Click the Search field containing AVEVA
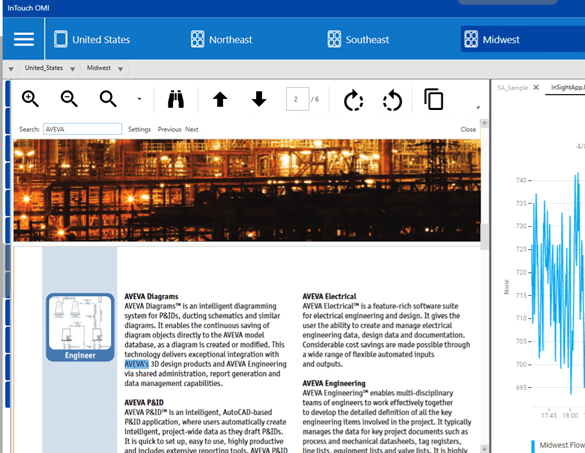The image size is (585, 453). click(82, 129)
